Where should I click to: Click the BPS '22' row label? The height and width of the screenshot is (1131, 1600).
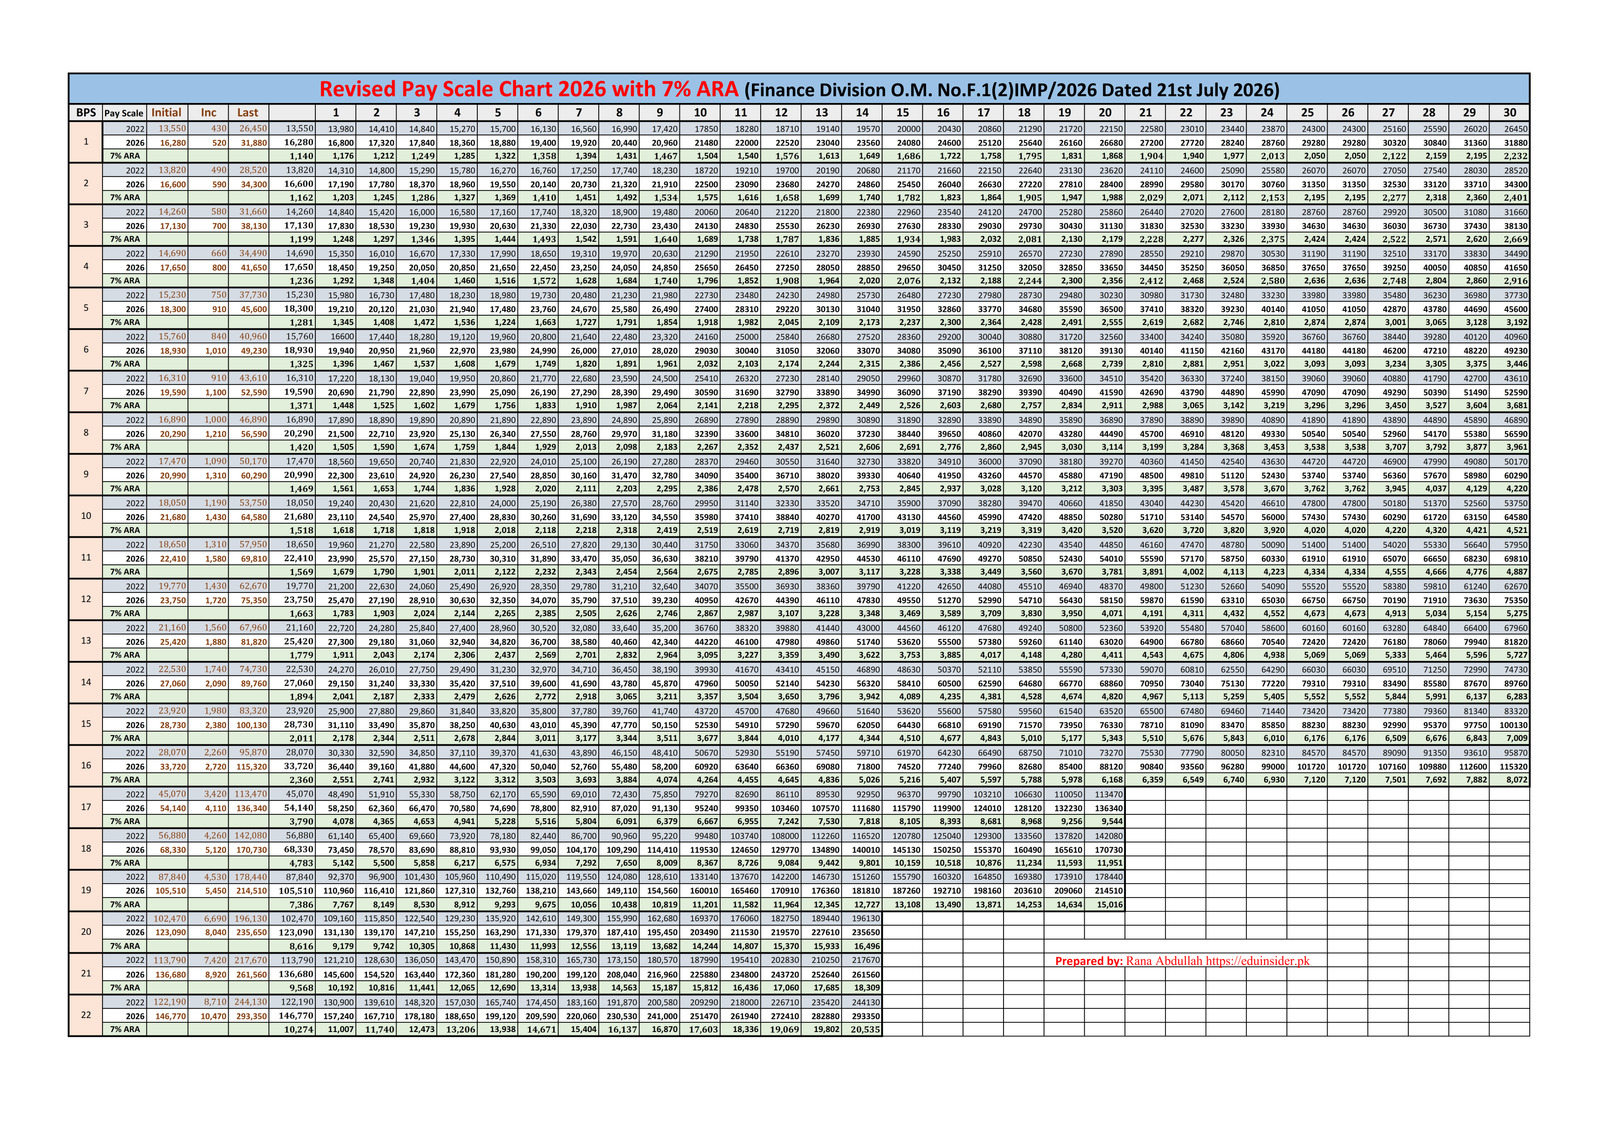[86, 1014]
